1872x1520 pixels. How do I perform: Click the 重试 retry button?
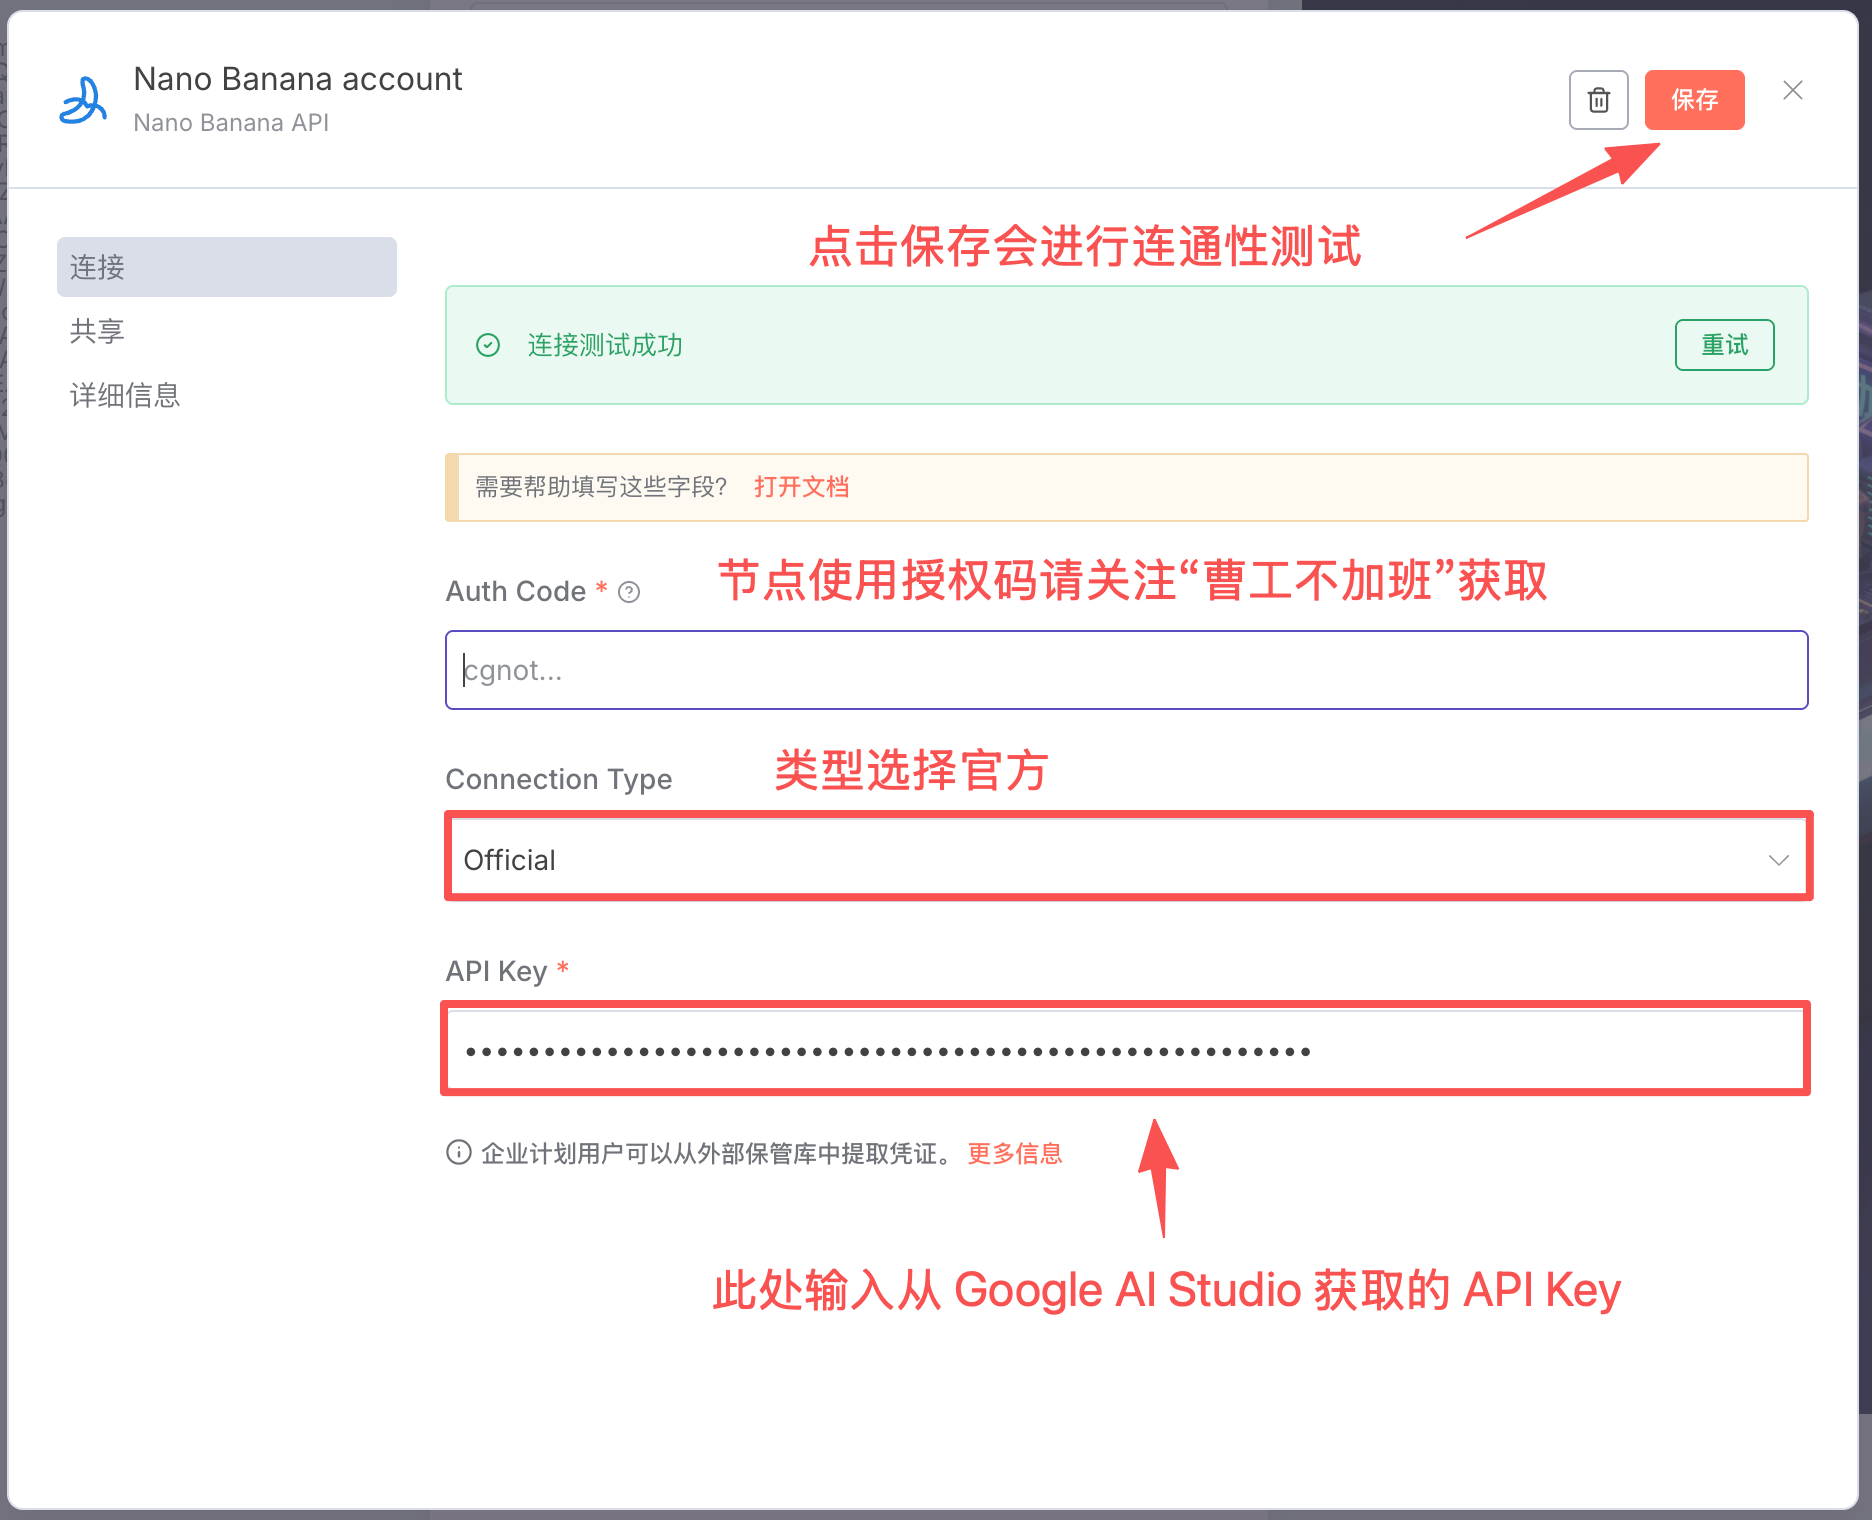1724,345
